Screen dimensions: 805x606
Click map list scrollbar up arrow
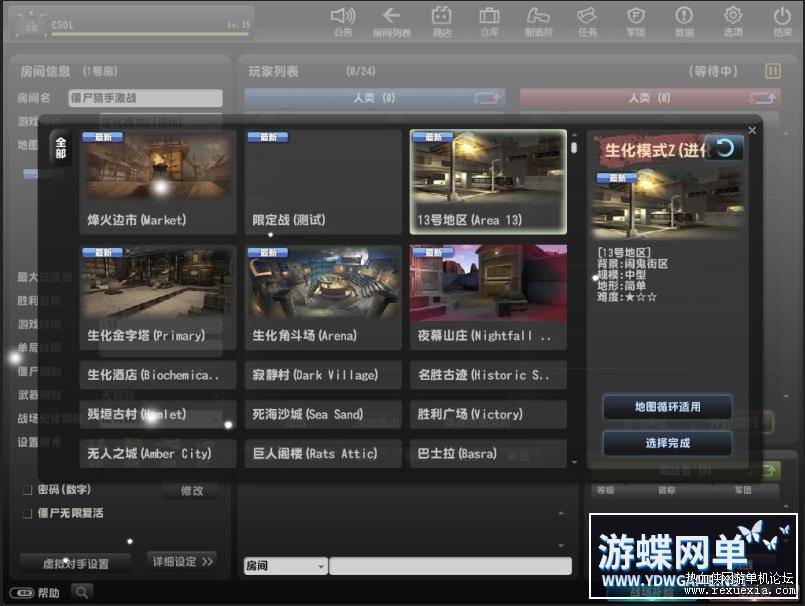pos(574,135)
